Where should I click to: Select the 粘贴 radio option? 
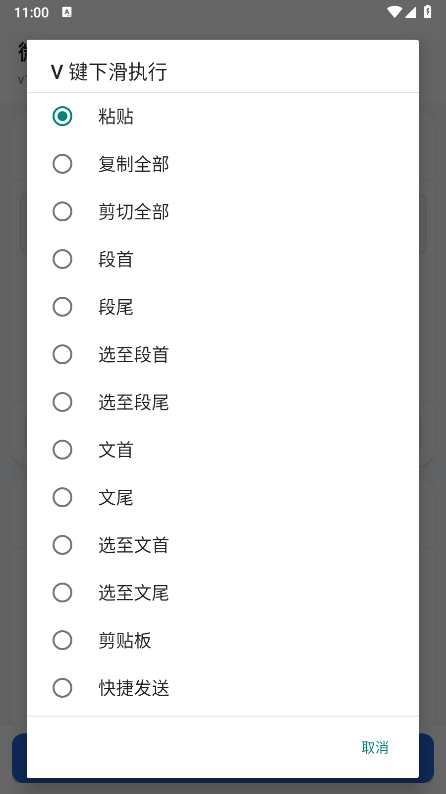(x=223, y=116)
